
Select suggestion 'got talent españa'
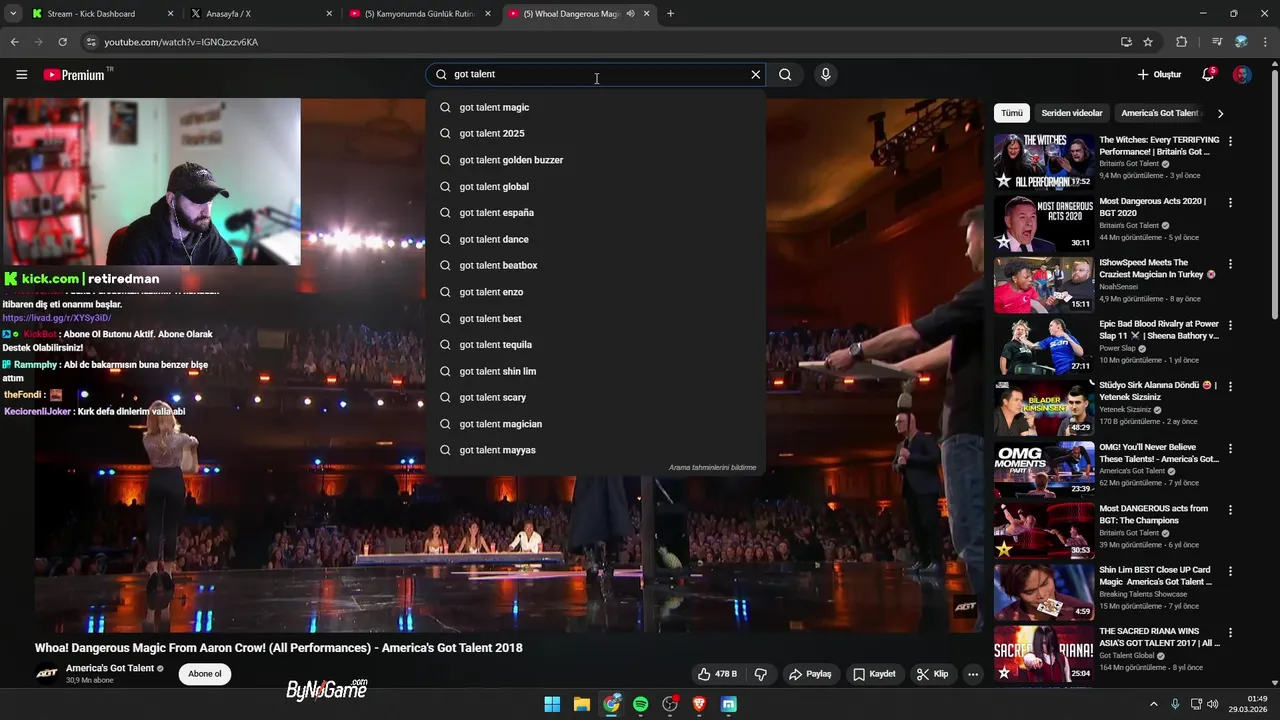[x=596, y=212]
